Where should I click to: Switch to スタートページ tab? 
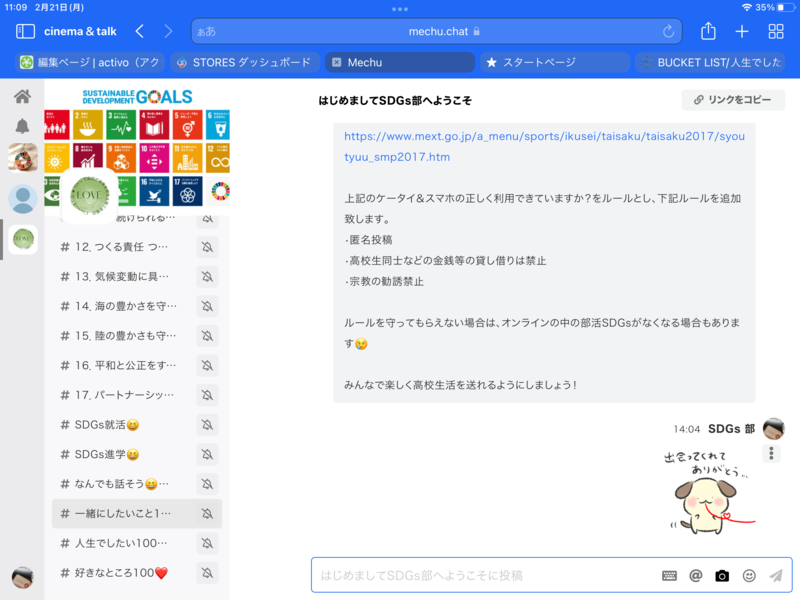(553, 62)
